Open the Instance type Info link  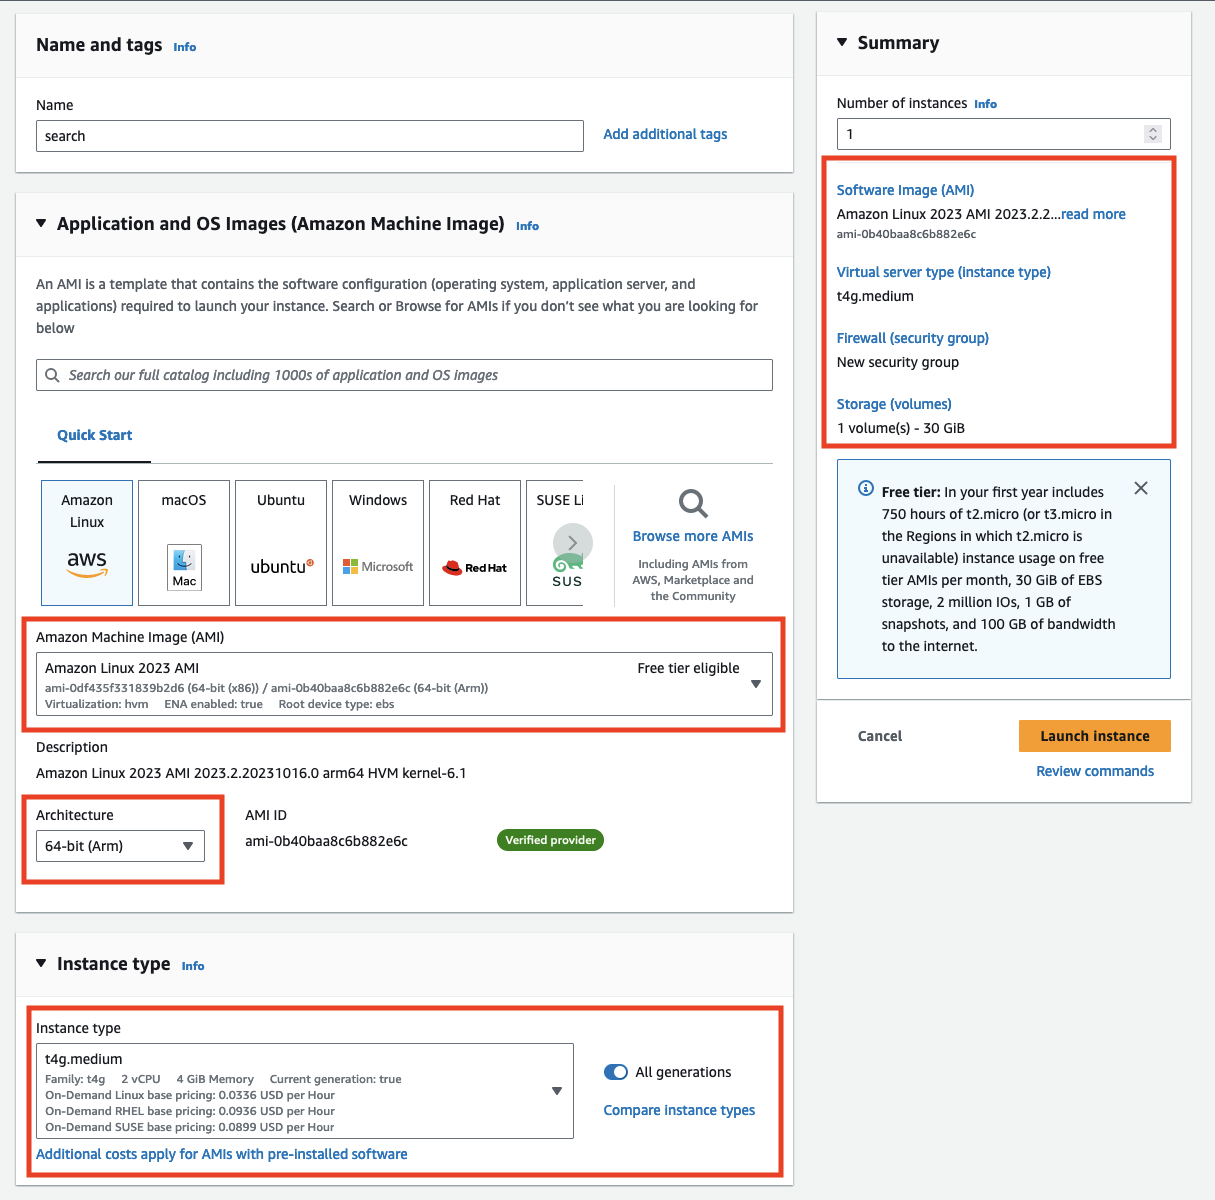(x=193, y=966)
